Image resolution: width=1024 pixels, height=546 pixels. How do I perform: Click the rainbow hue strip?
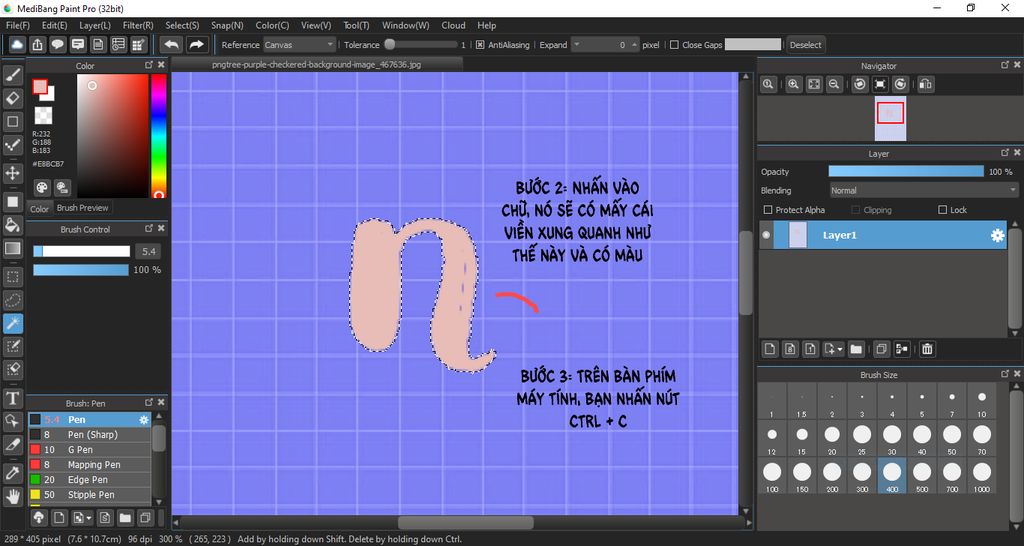pos(159,136)
